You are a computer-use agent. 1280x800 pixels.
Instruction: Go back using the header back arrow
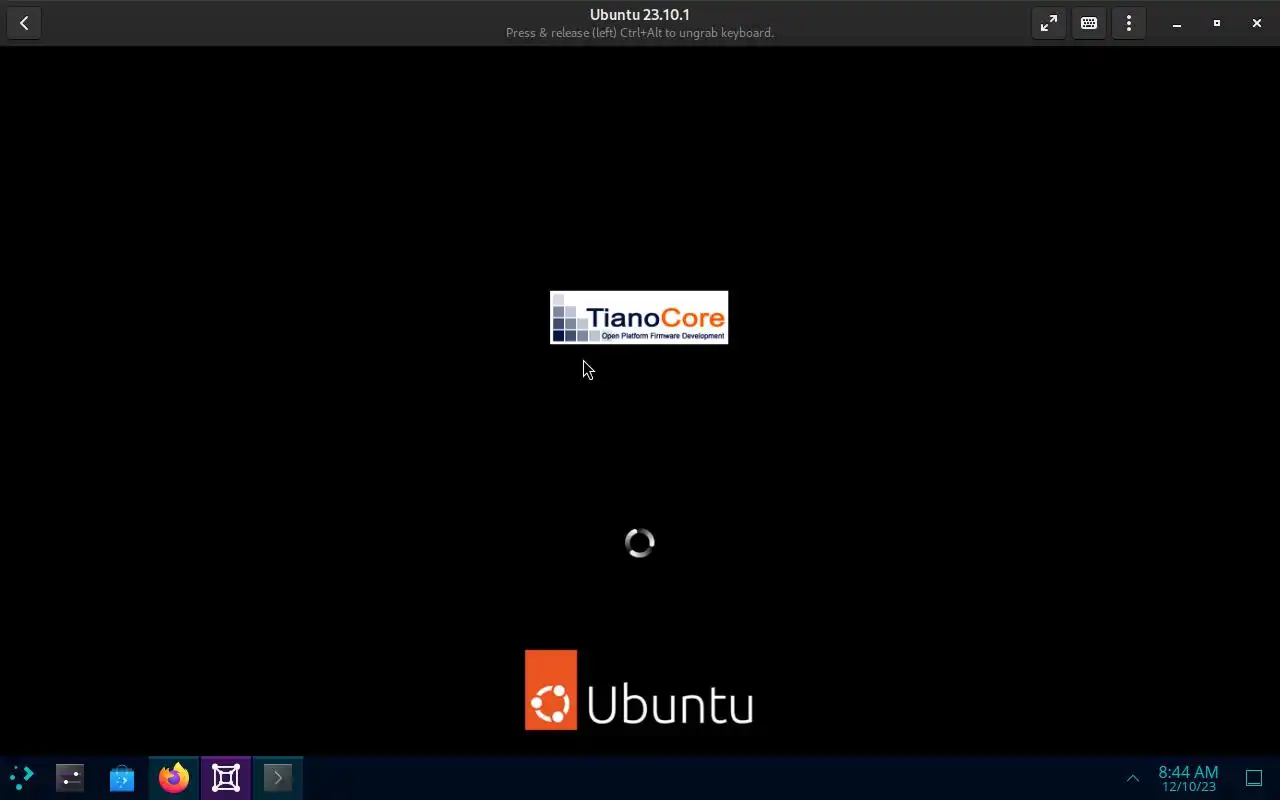tap(24, 23)
